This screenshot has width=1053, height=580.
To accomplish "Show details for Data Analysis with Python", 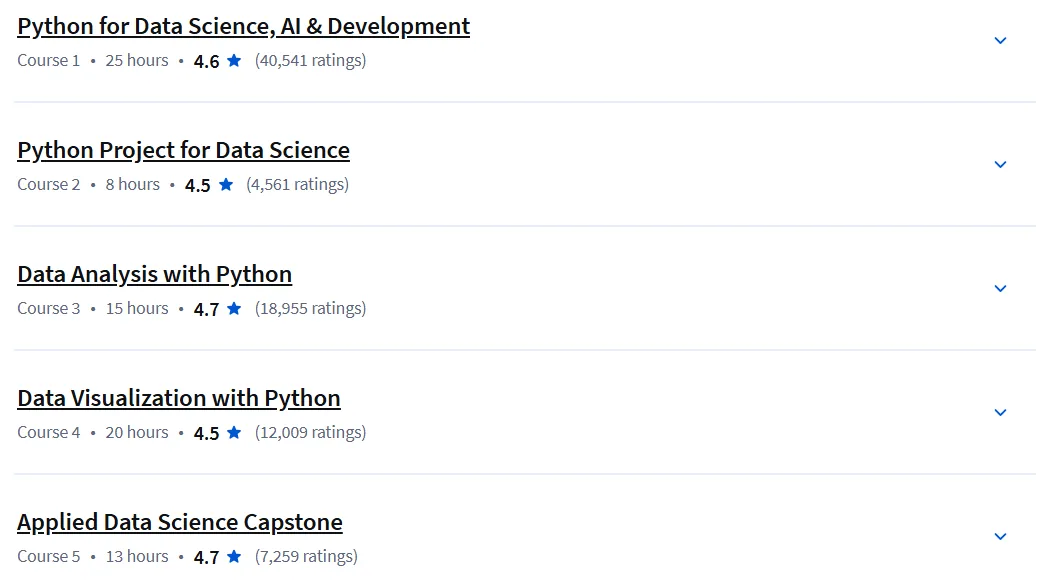I will [x=1000, y=289].
